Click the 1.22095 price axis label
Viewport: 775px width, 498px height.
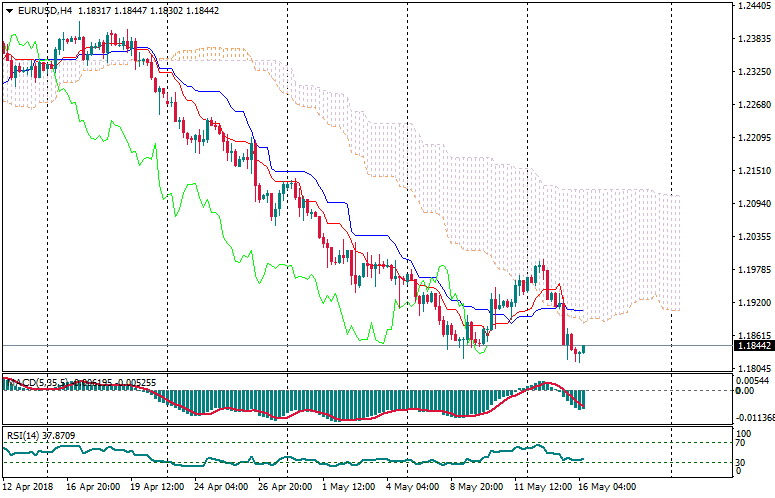coord(752,138)
